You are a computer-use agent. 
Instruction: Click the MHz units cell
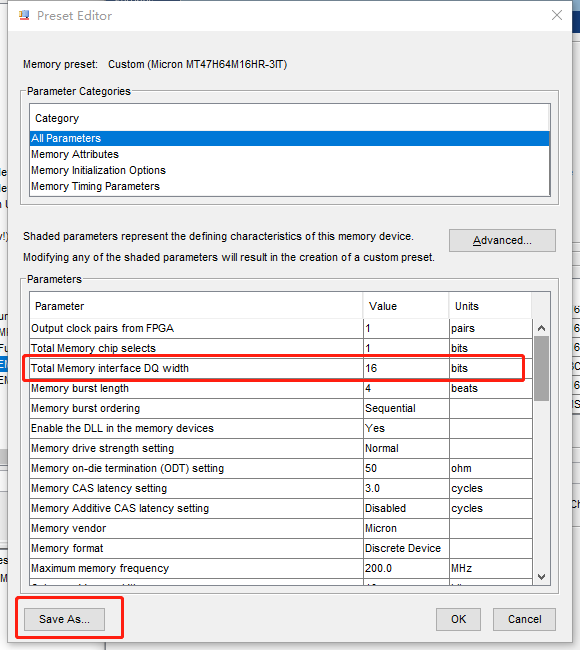click(x=491, y=568)
